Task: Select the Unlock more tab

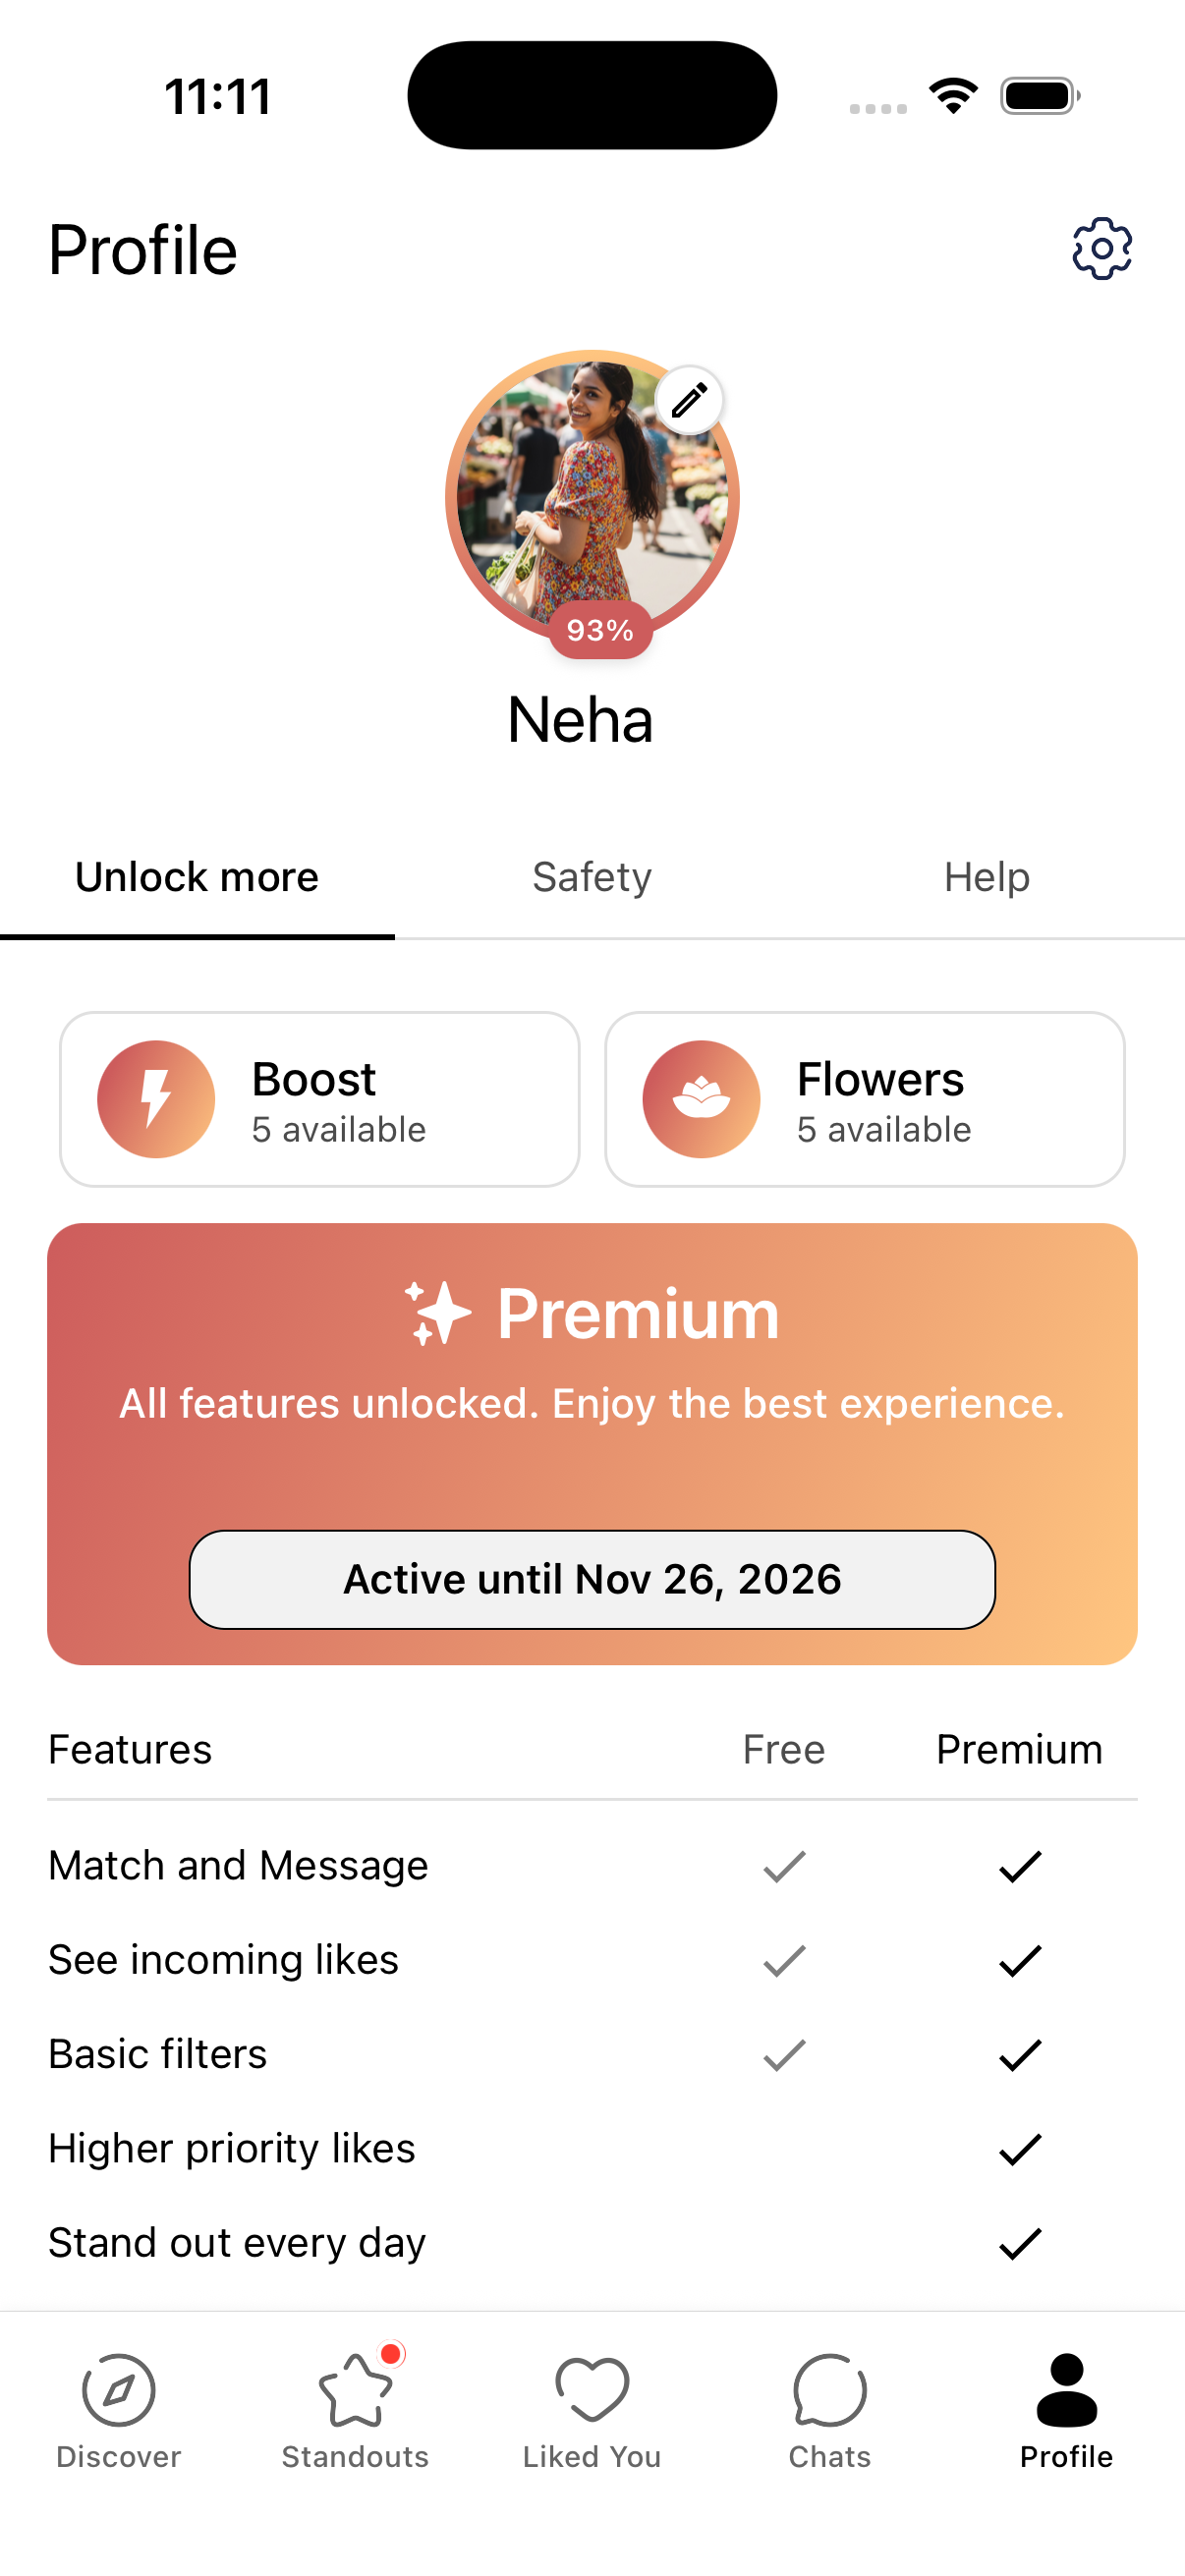Action: pyautogui.click(x=197, y=877)
